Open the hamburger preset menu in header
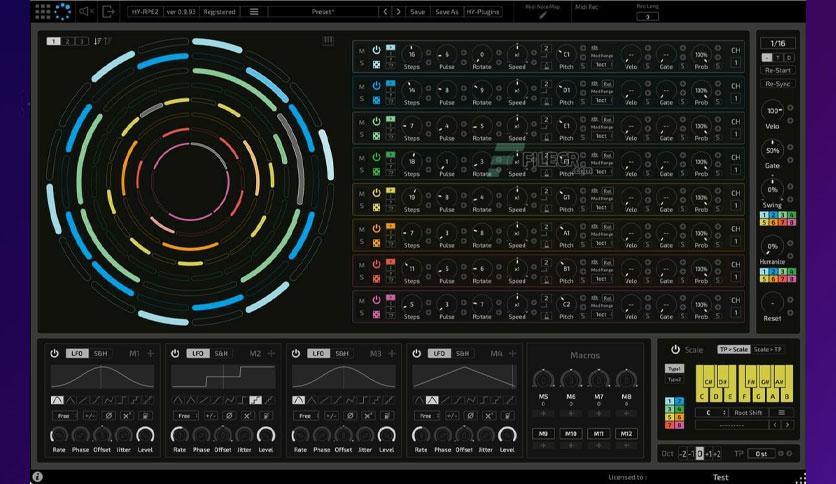Screen dimensions: 836x484 pos(254,11)
